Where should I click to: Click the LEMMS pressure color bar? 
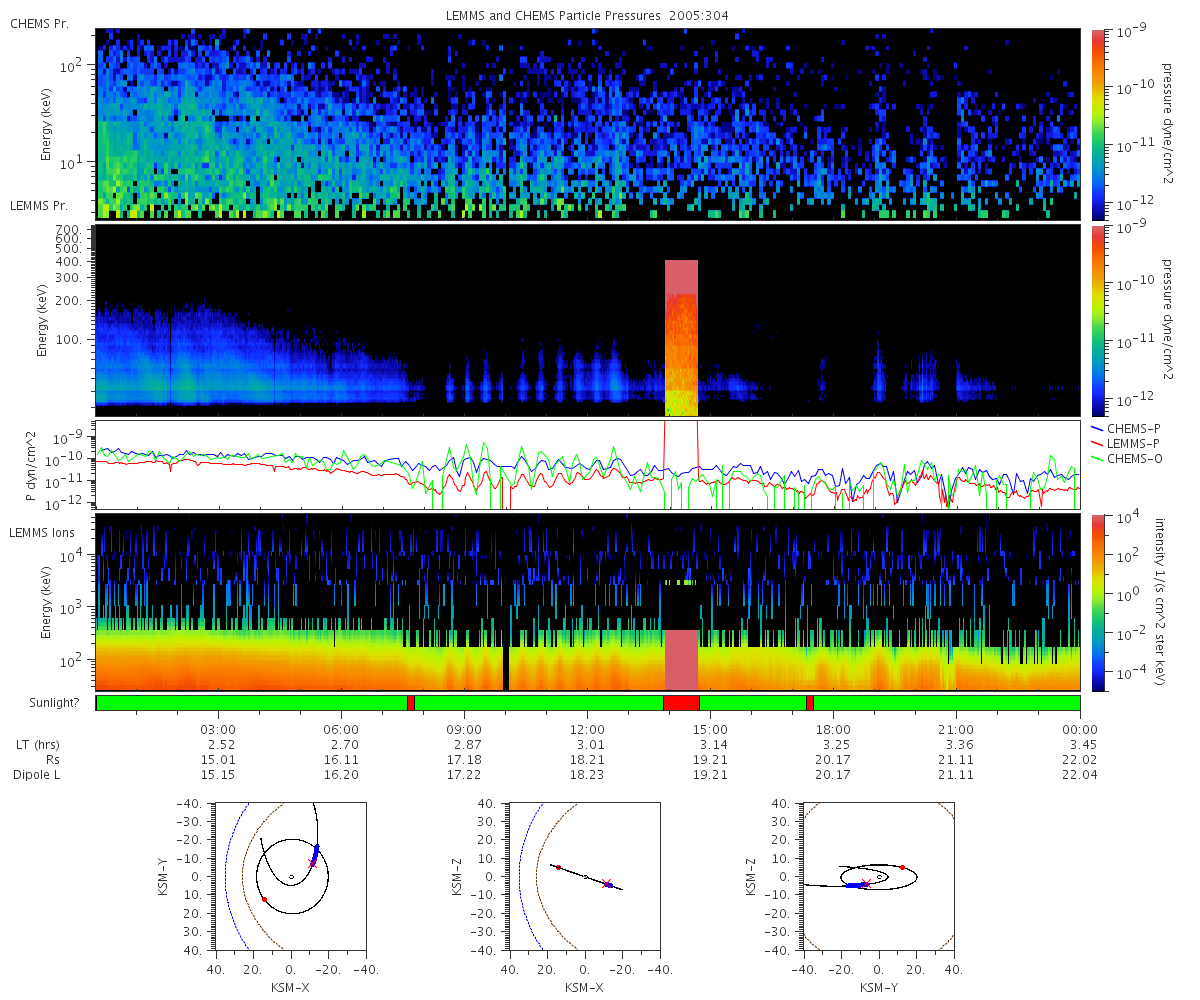point(1097,320)
